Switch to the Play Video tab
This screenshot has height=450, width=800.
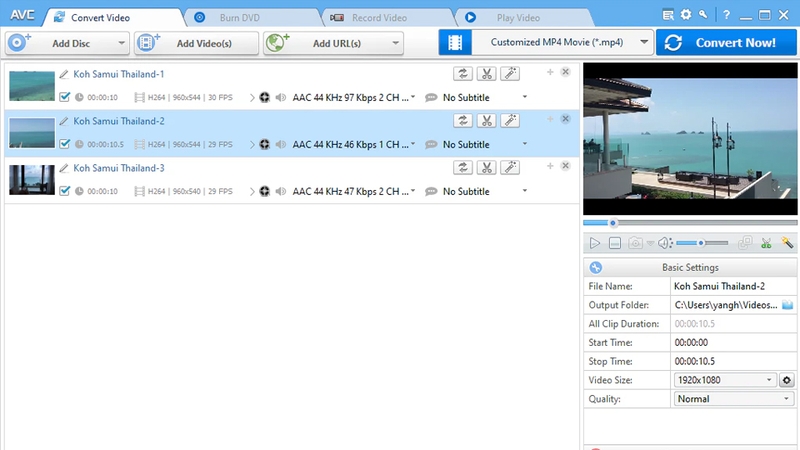pos(524,17)
